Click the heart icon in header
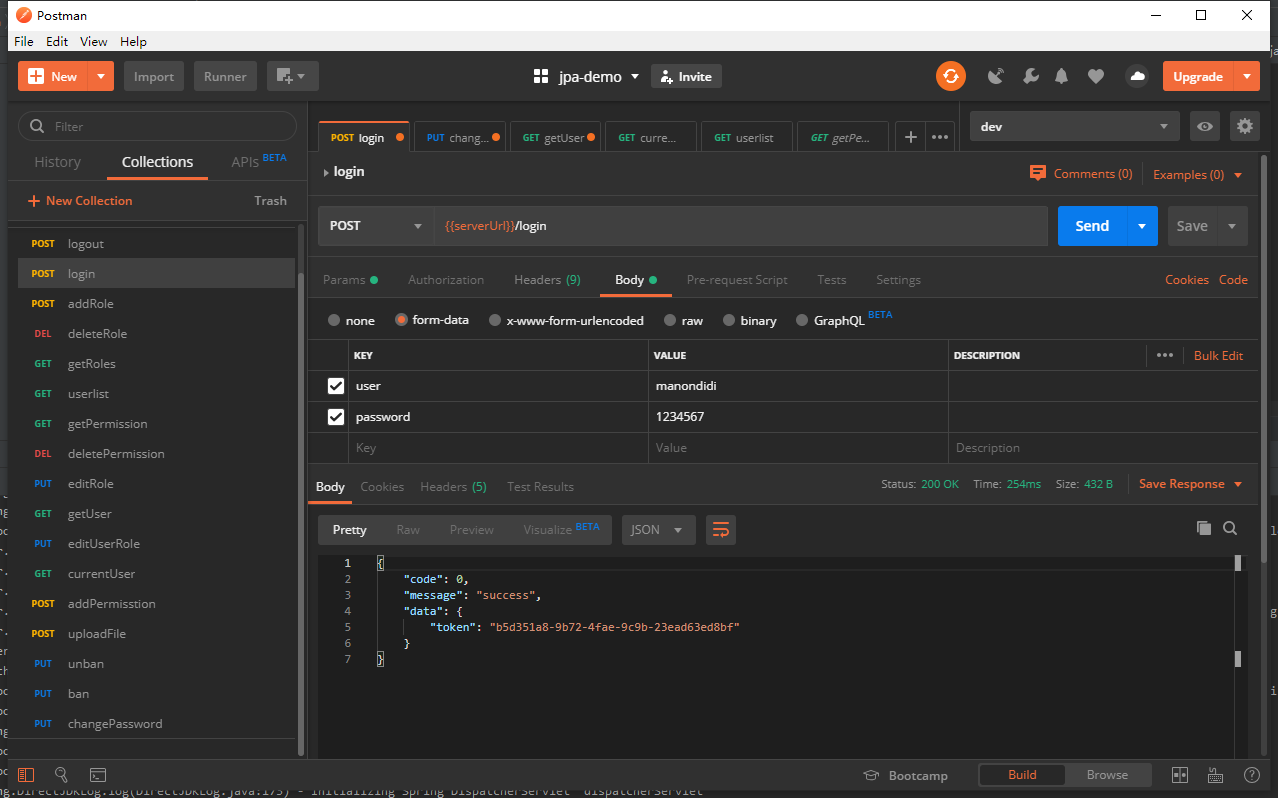This screenshot has height=798, width=1278. pos(1096,76)
